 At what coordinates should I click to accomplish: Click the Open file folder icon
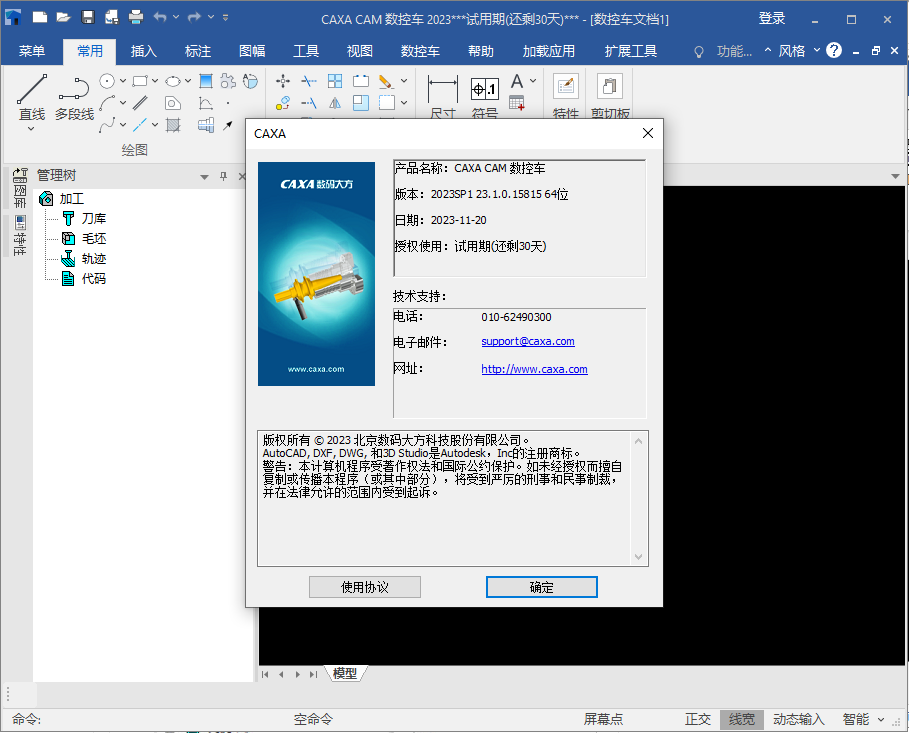tap(64, 17)
